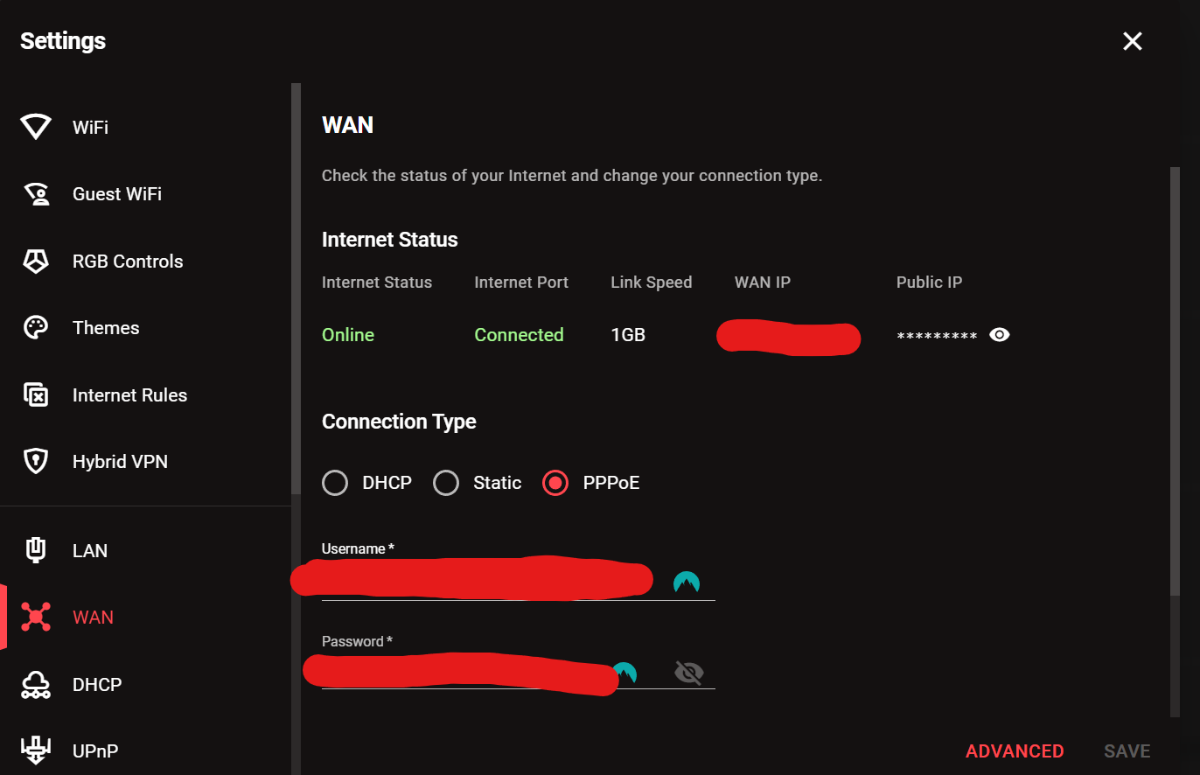Click the SAVE button
Image resolution: width=1200 pixels, height=775 pixels.
click(1127, 751)
